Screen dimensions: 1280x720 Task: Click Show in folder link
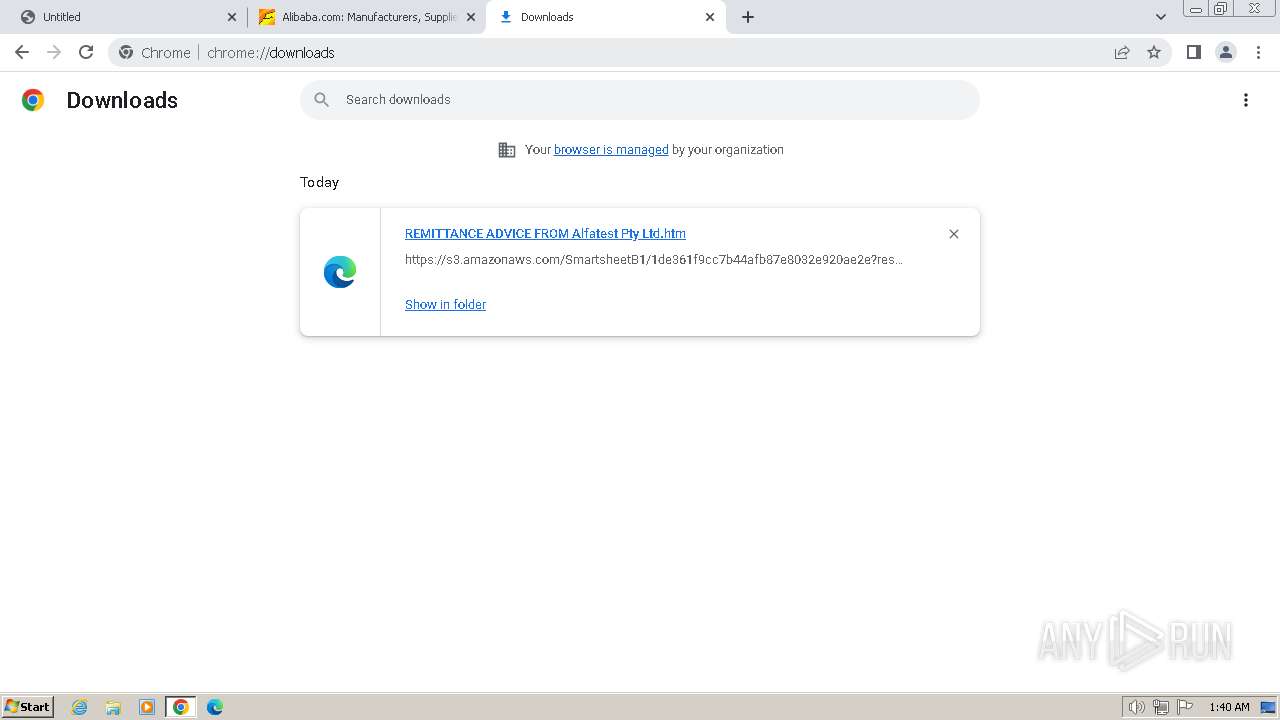[x=445, y=305]
